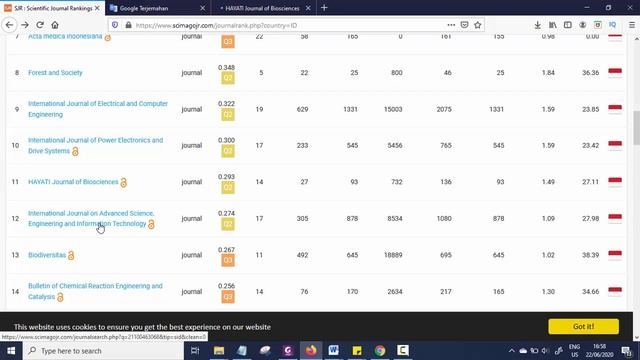Viewport: 640px width, 360px height.
Task: Show the sidebars
Action: click(568, 25)
